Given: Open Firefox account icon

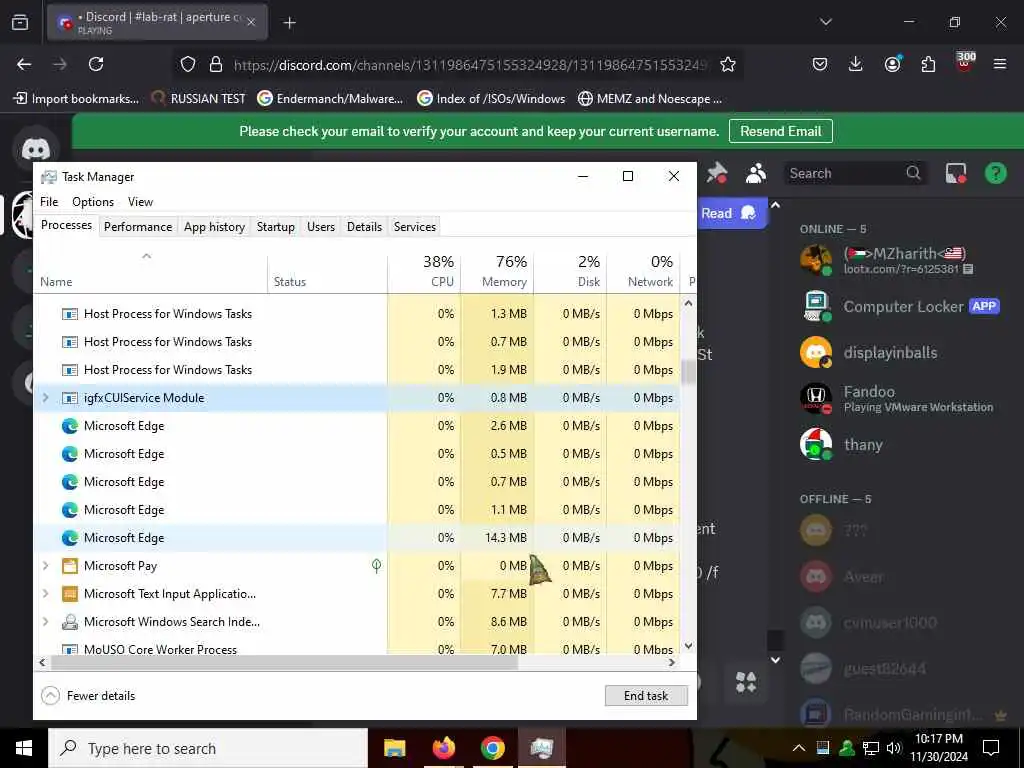Looking at the screenshot, I should click(892, 64).
